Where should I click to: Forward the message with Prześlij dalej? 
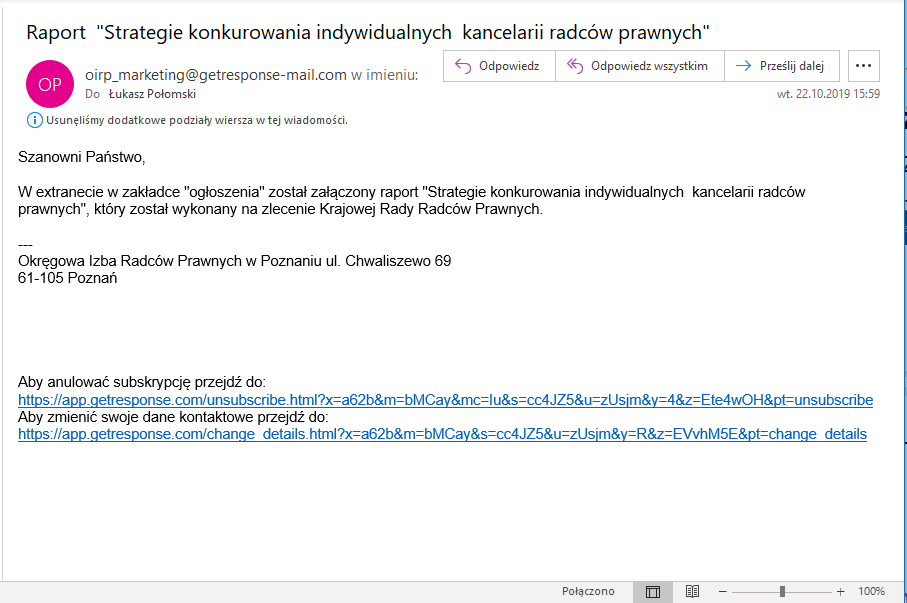(x=780, y=66)
